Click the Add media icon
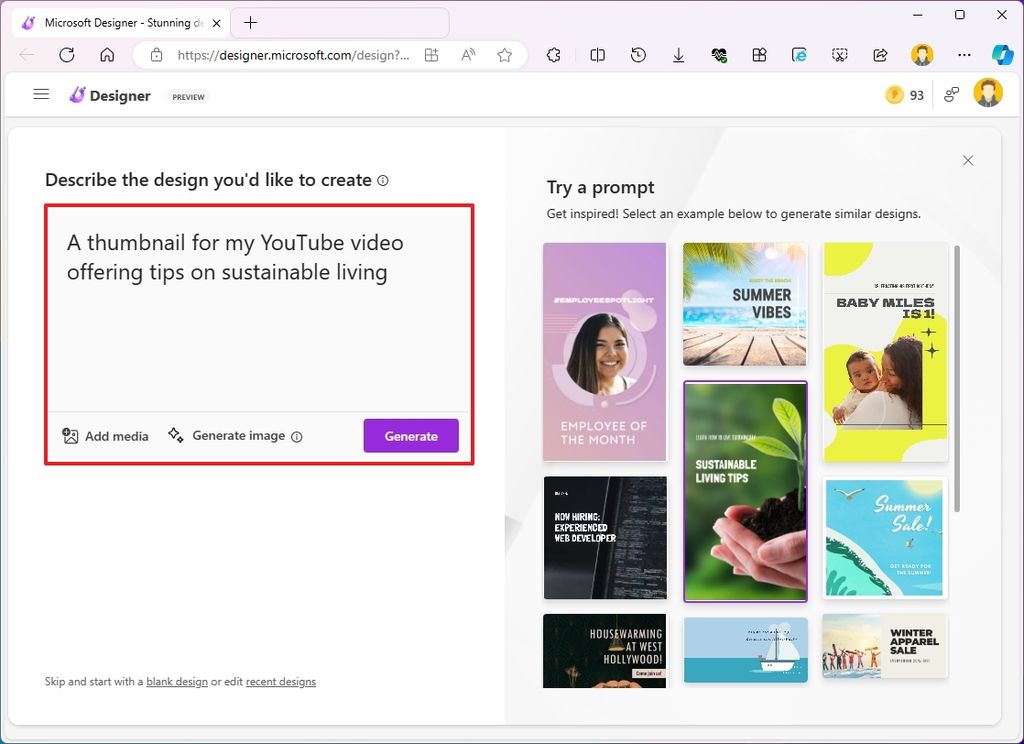Image resolution: width=1024 pixels, height=744 pixels. click(70, 436)
